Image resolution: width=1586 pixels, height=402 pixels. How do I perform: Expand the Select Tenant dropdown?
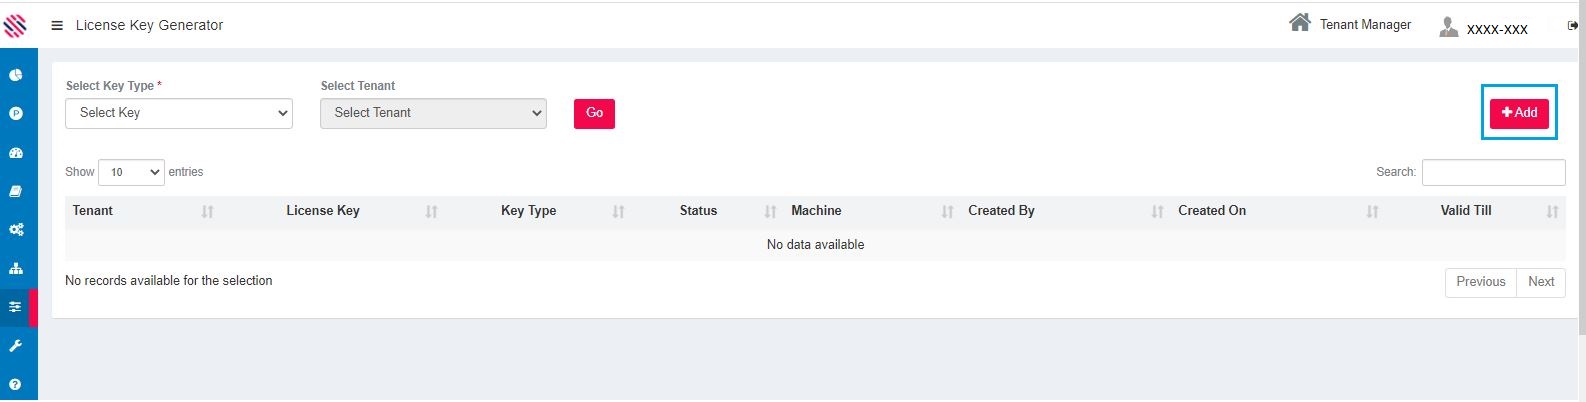pyautogui.click(x=433, y=113)
